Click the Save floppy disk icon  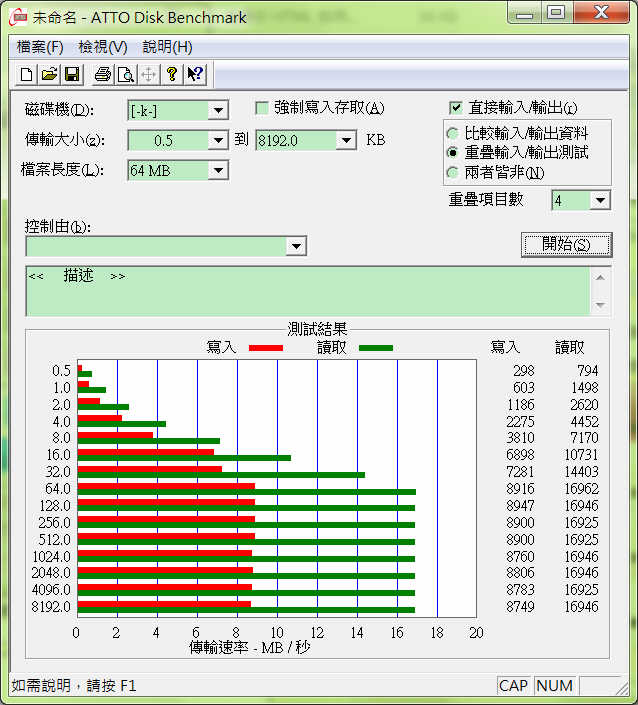pos(72,74)
